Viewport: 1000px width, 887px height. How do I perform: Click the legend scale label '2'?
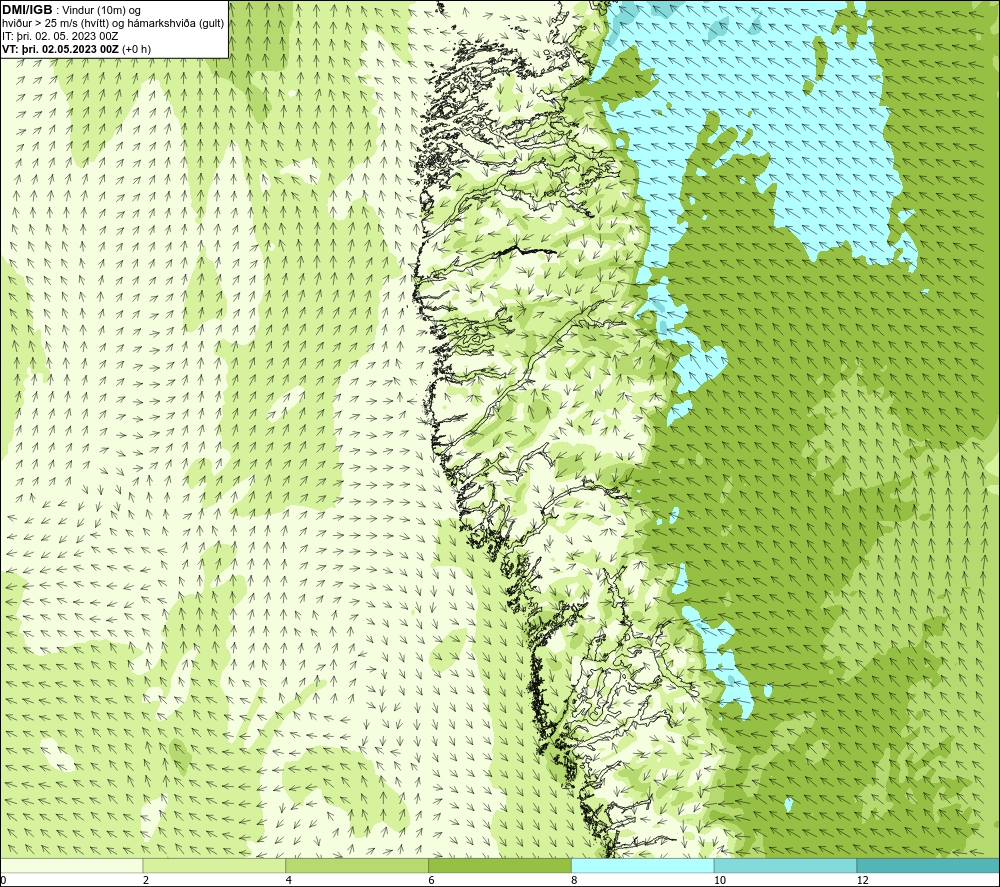click(146, 880)
